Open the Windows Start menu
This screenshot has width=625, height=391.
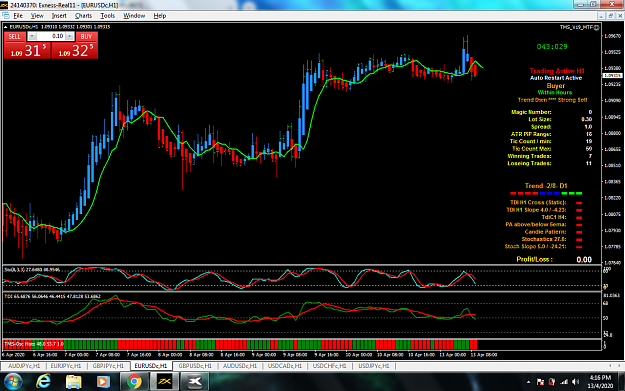(x=13, y=382)
